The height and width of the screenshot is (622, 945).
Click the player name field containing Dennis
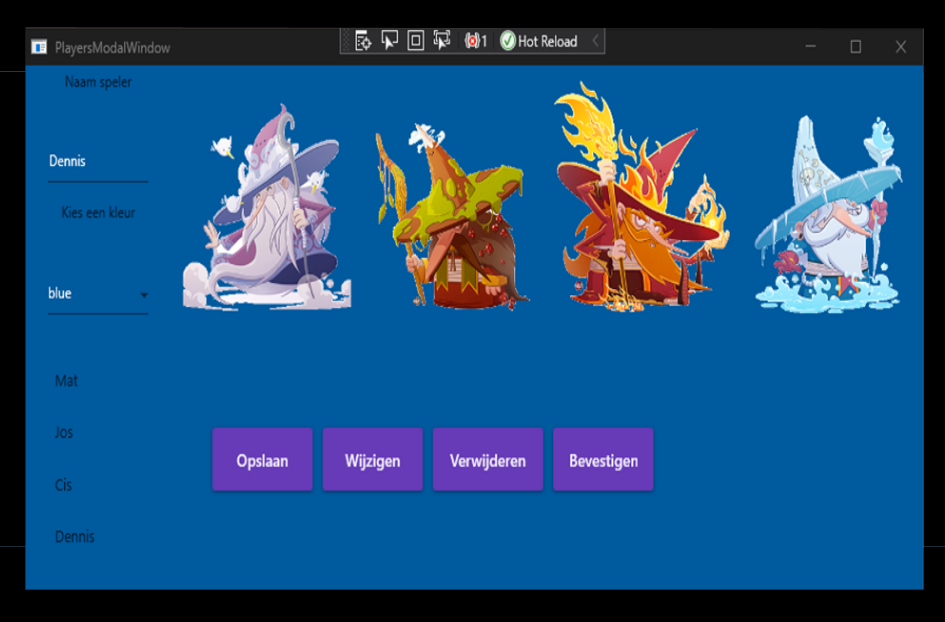[98, 162]
